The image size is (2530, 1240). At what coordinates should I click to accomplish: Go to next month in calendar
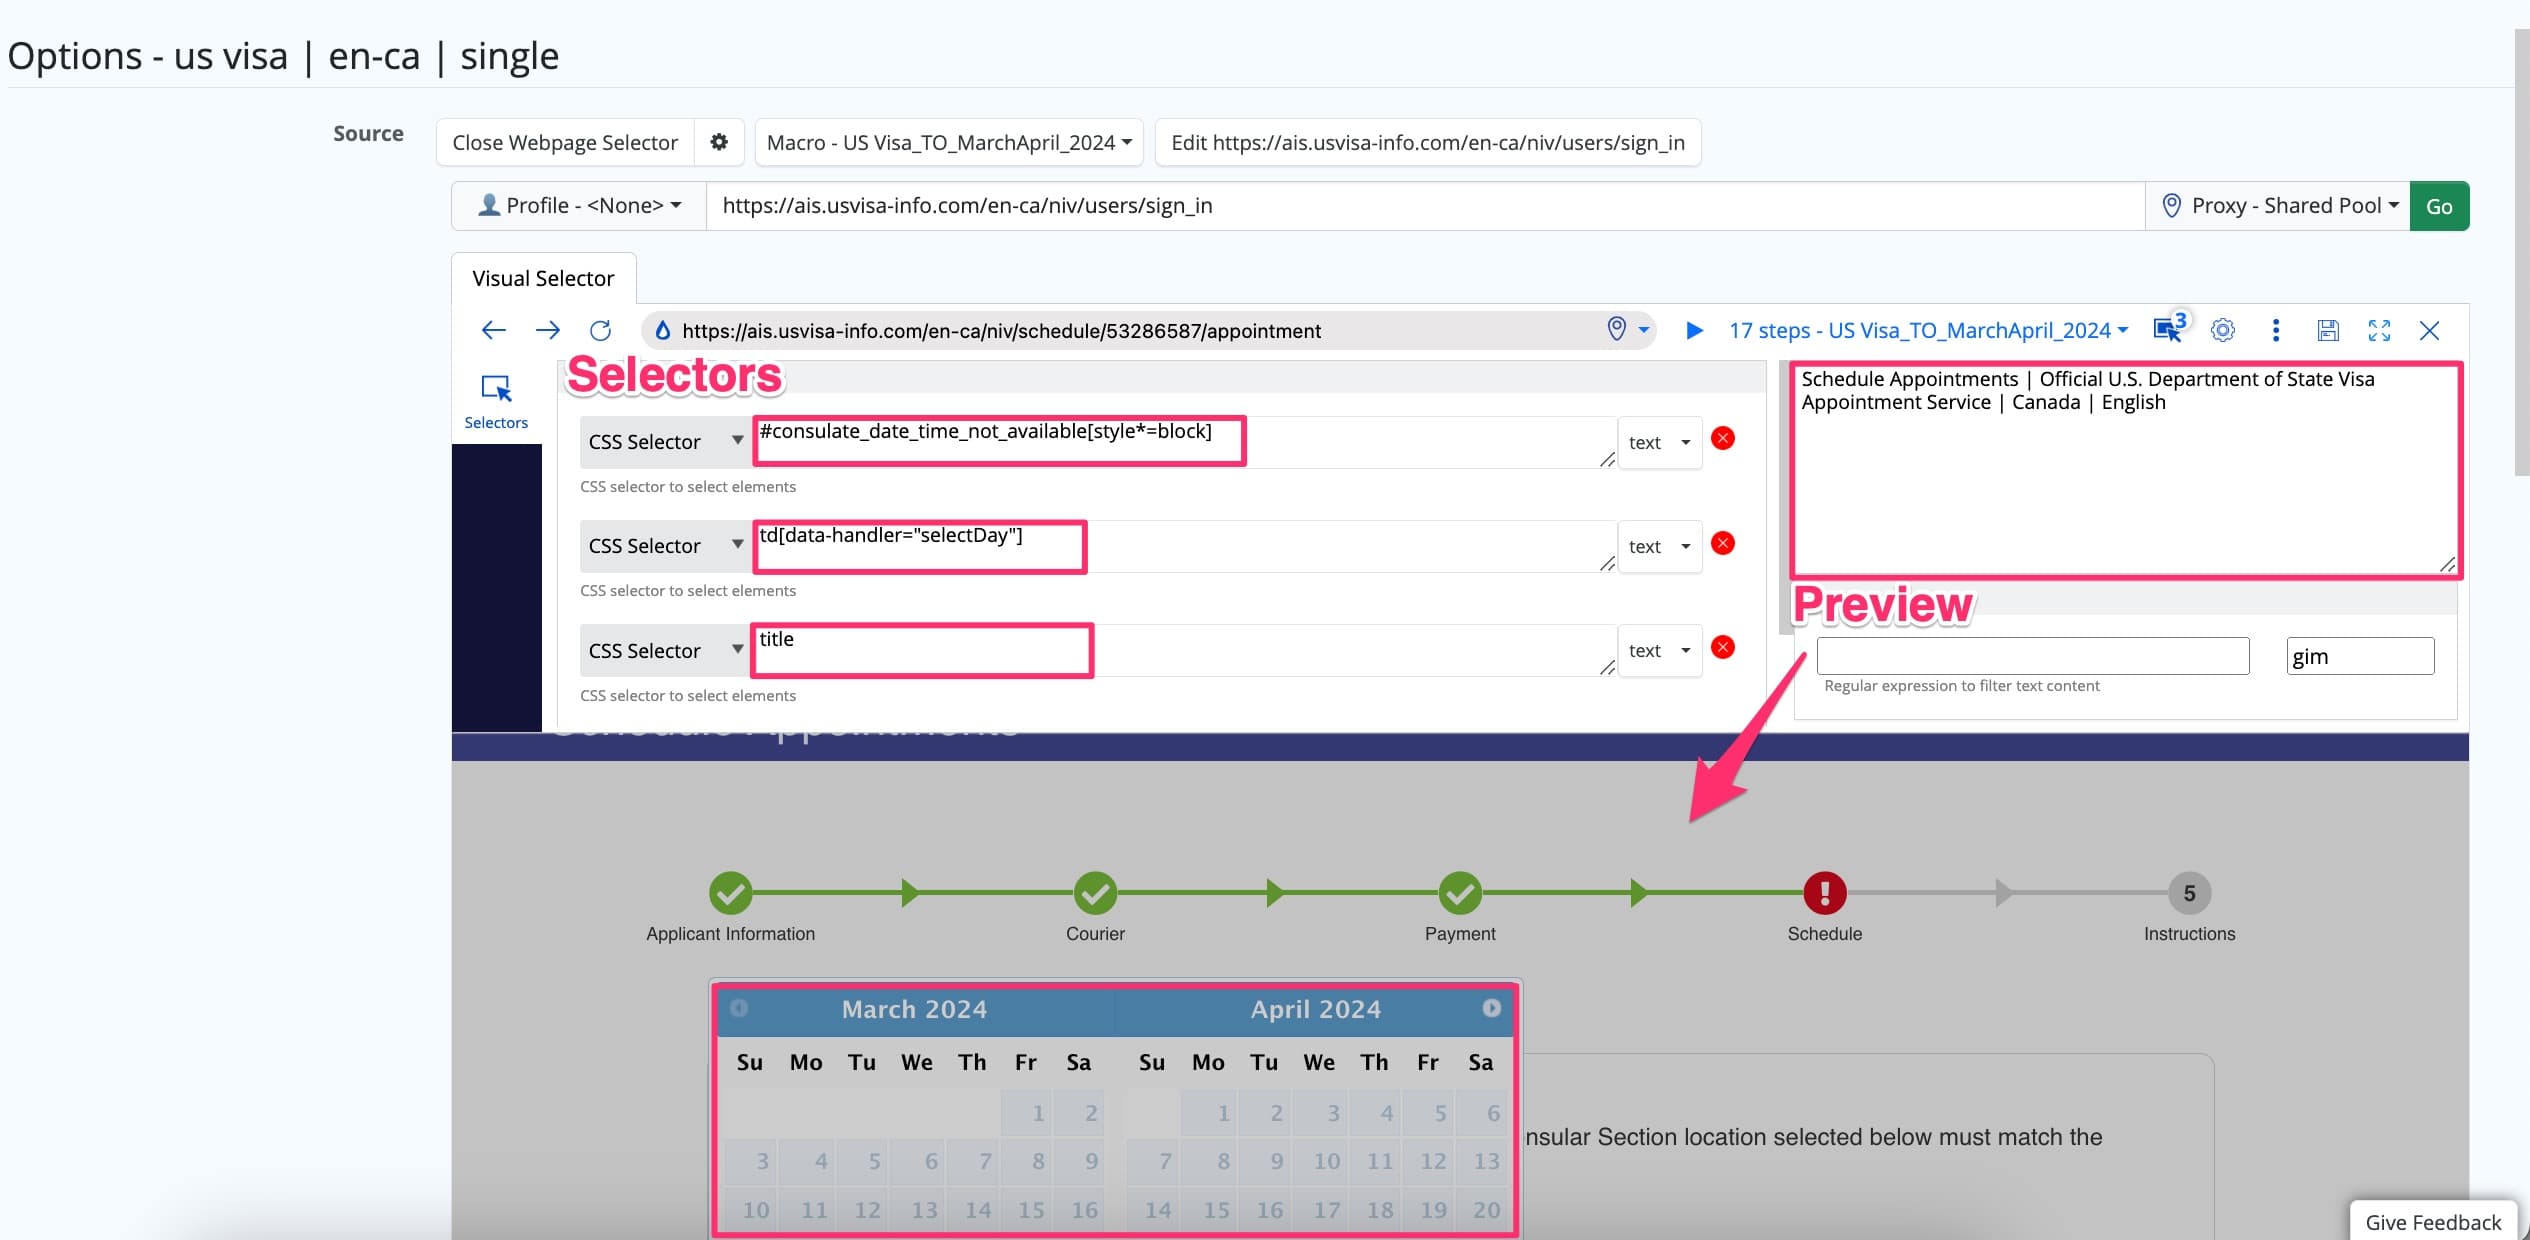(x=1491, y=1008)
